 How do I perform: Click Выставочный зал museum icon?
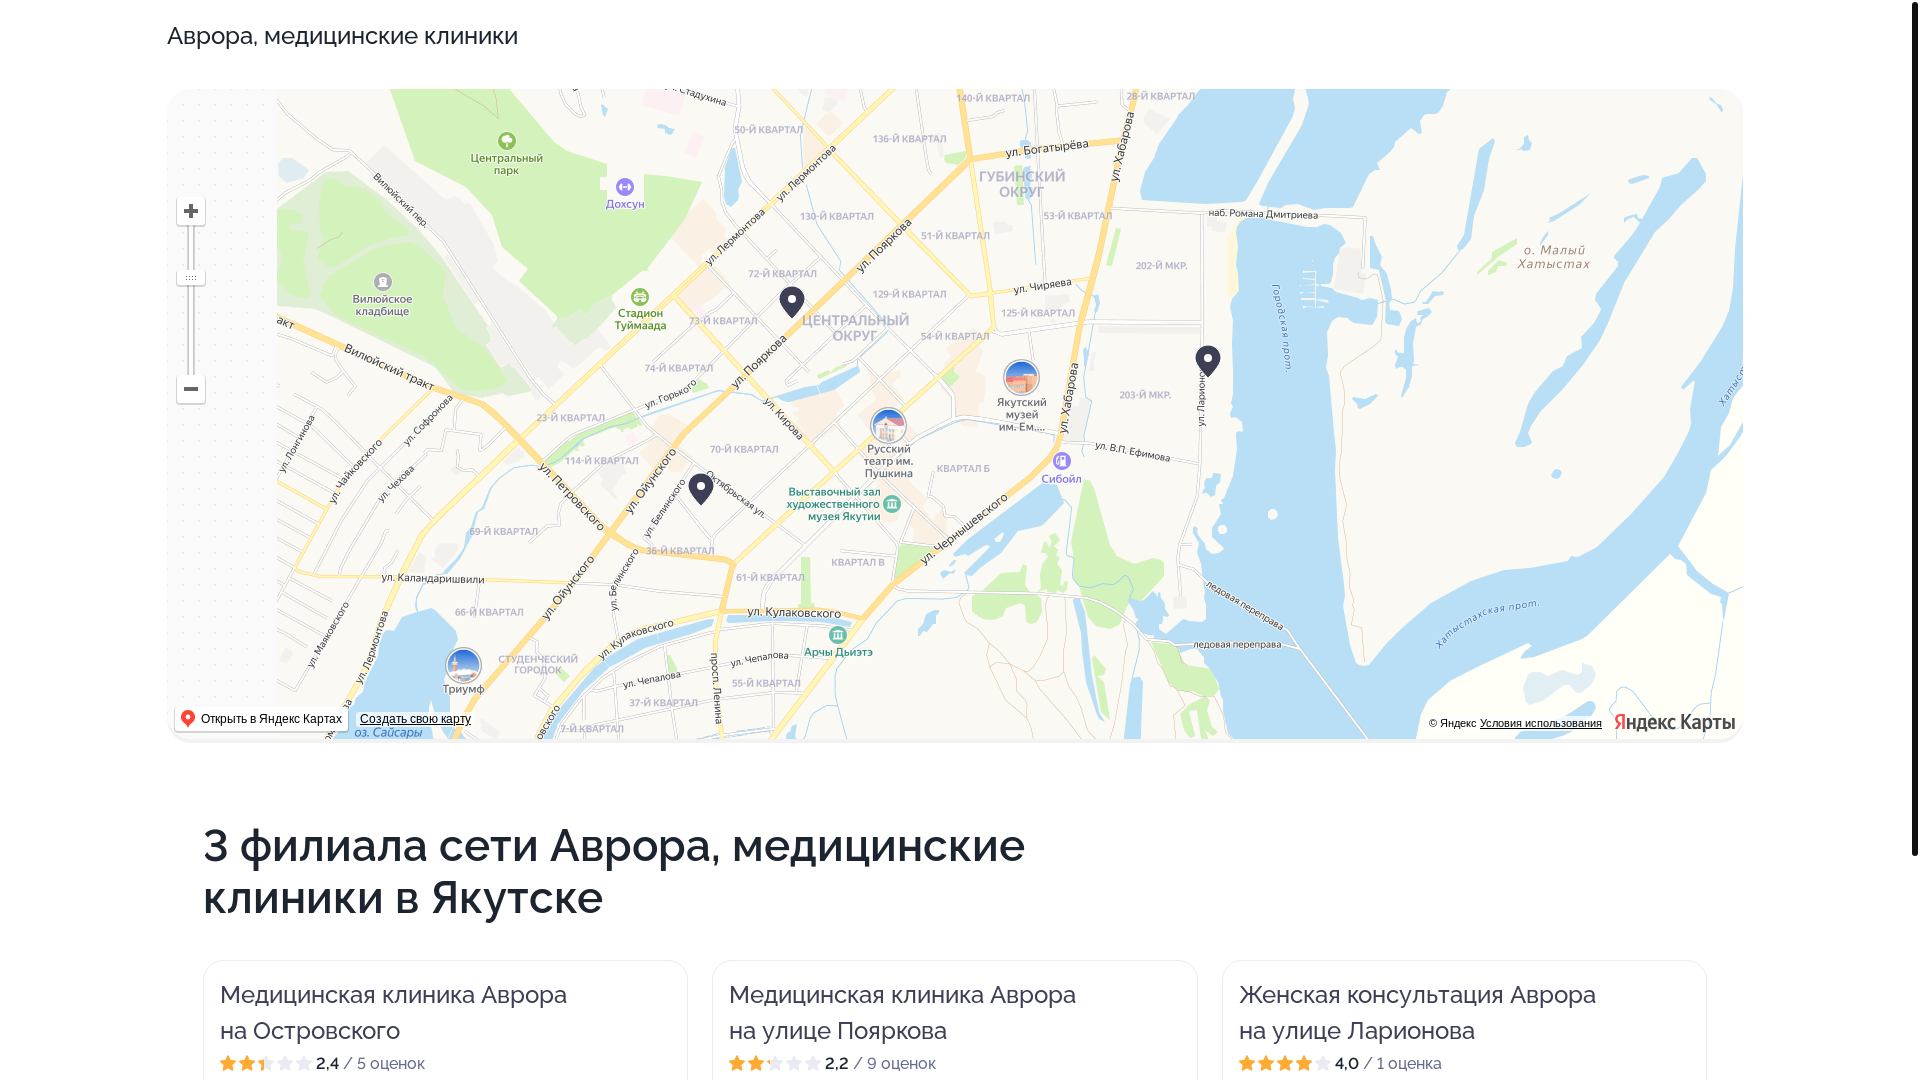[x=892, y=504]
